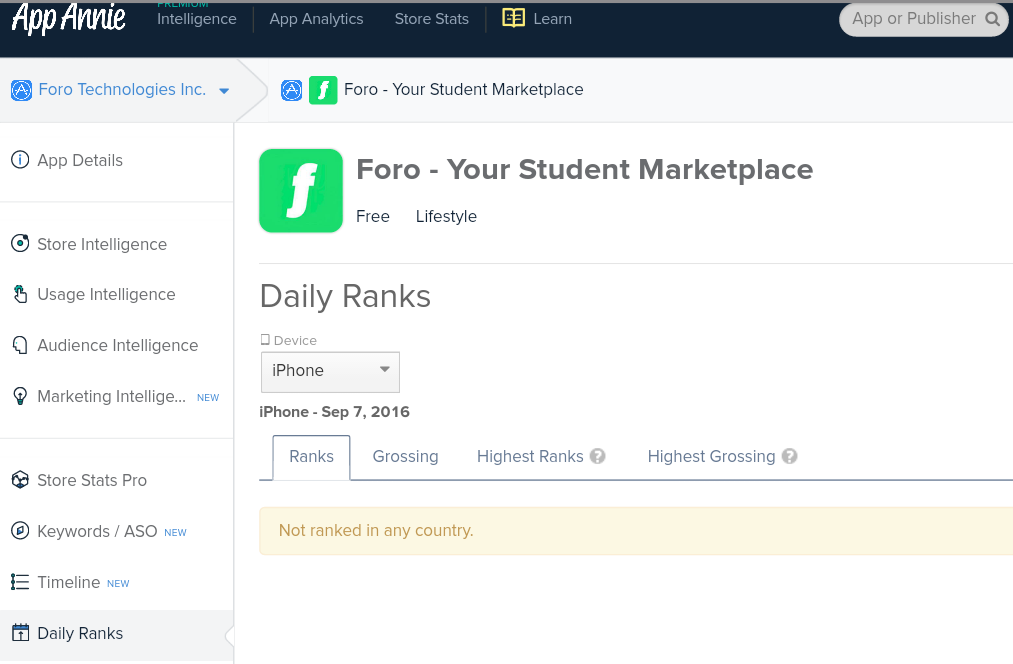1013x664 pixels.
Task: Click the Daily Ranks calendar icon
Action: coord(20,633)
